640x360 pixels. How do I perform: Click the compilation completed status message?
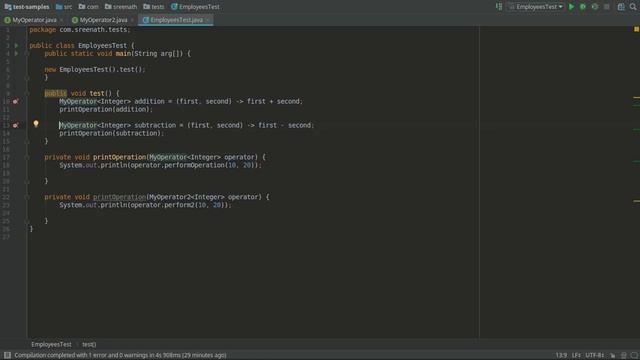pos(120,355)
